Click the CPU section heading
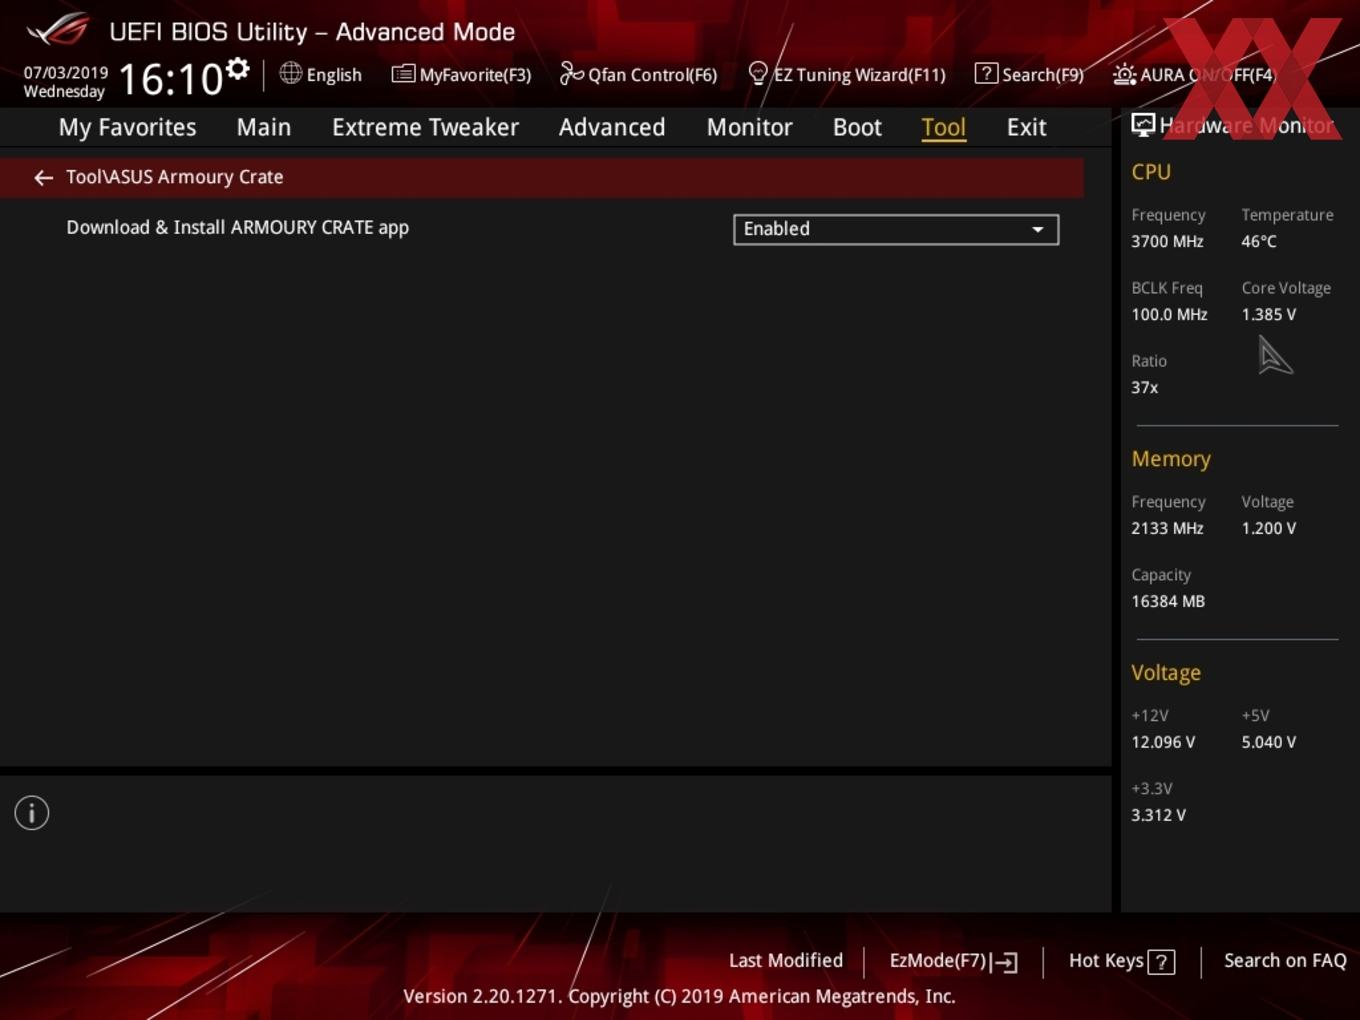The width and height of the screenshot is (1360, 1020). 1151,172
